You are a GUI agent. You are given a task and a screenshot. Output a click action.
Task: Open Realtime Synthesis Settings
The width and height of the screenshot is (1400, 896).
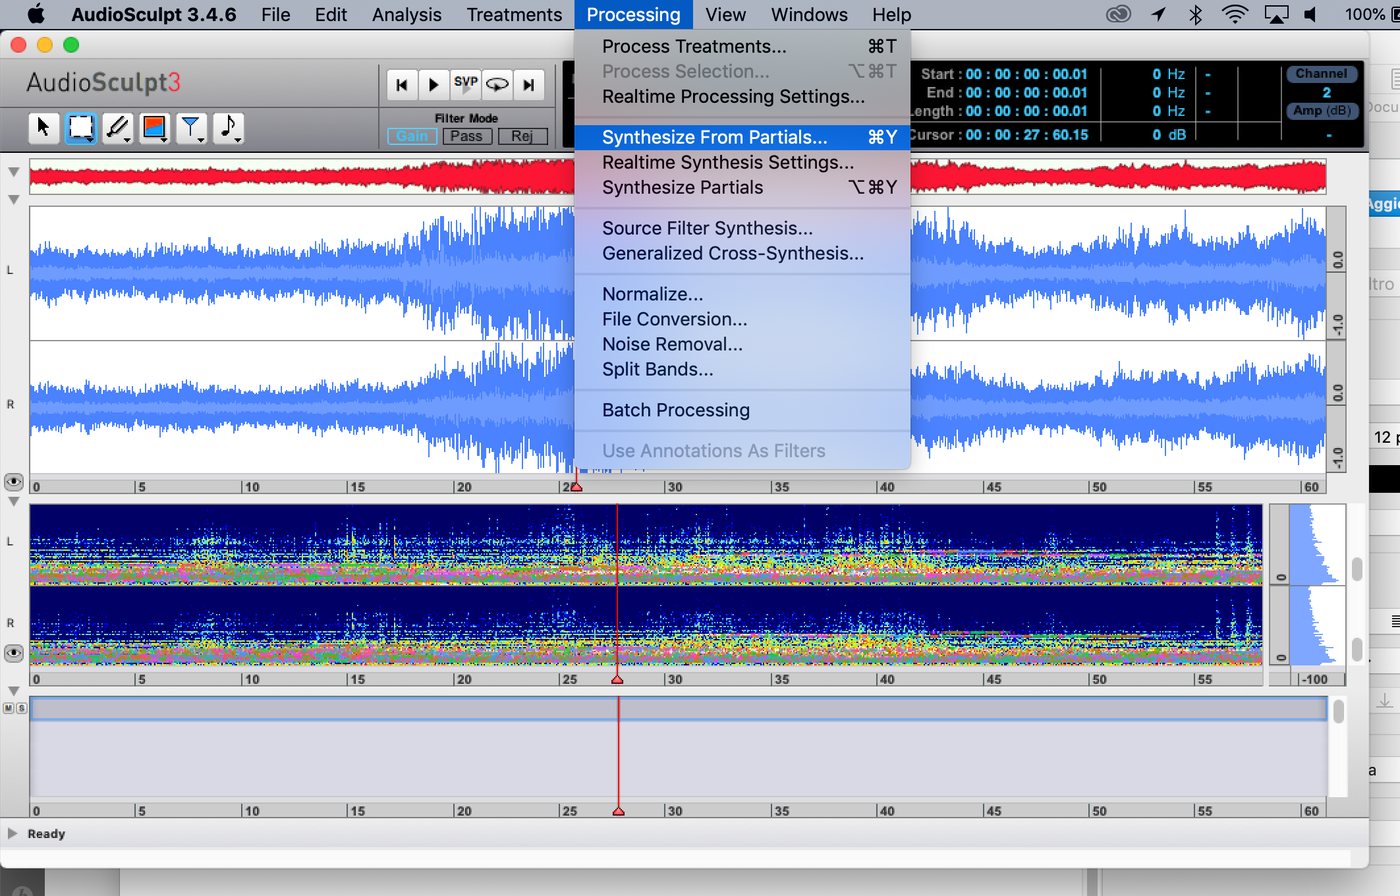742,162
